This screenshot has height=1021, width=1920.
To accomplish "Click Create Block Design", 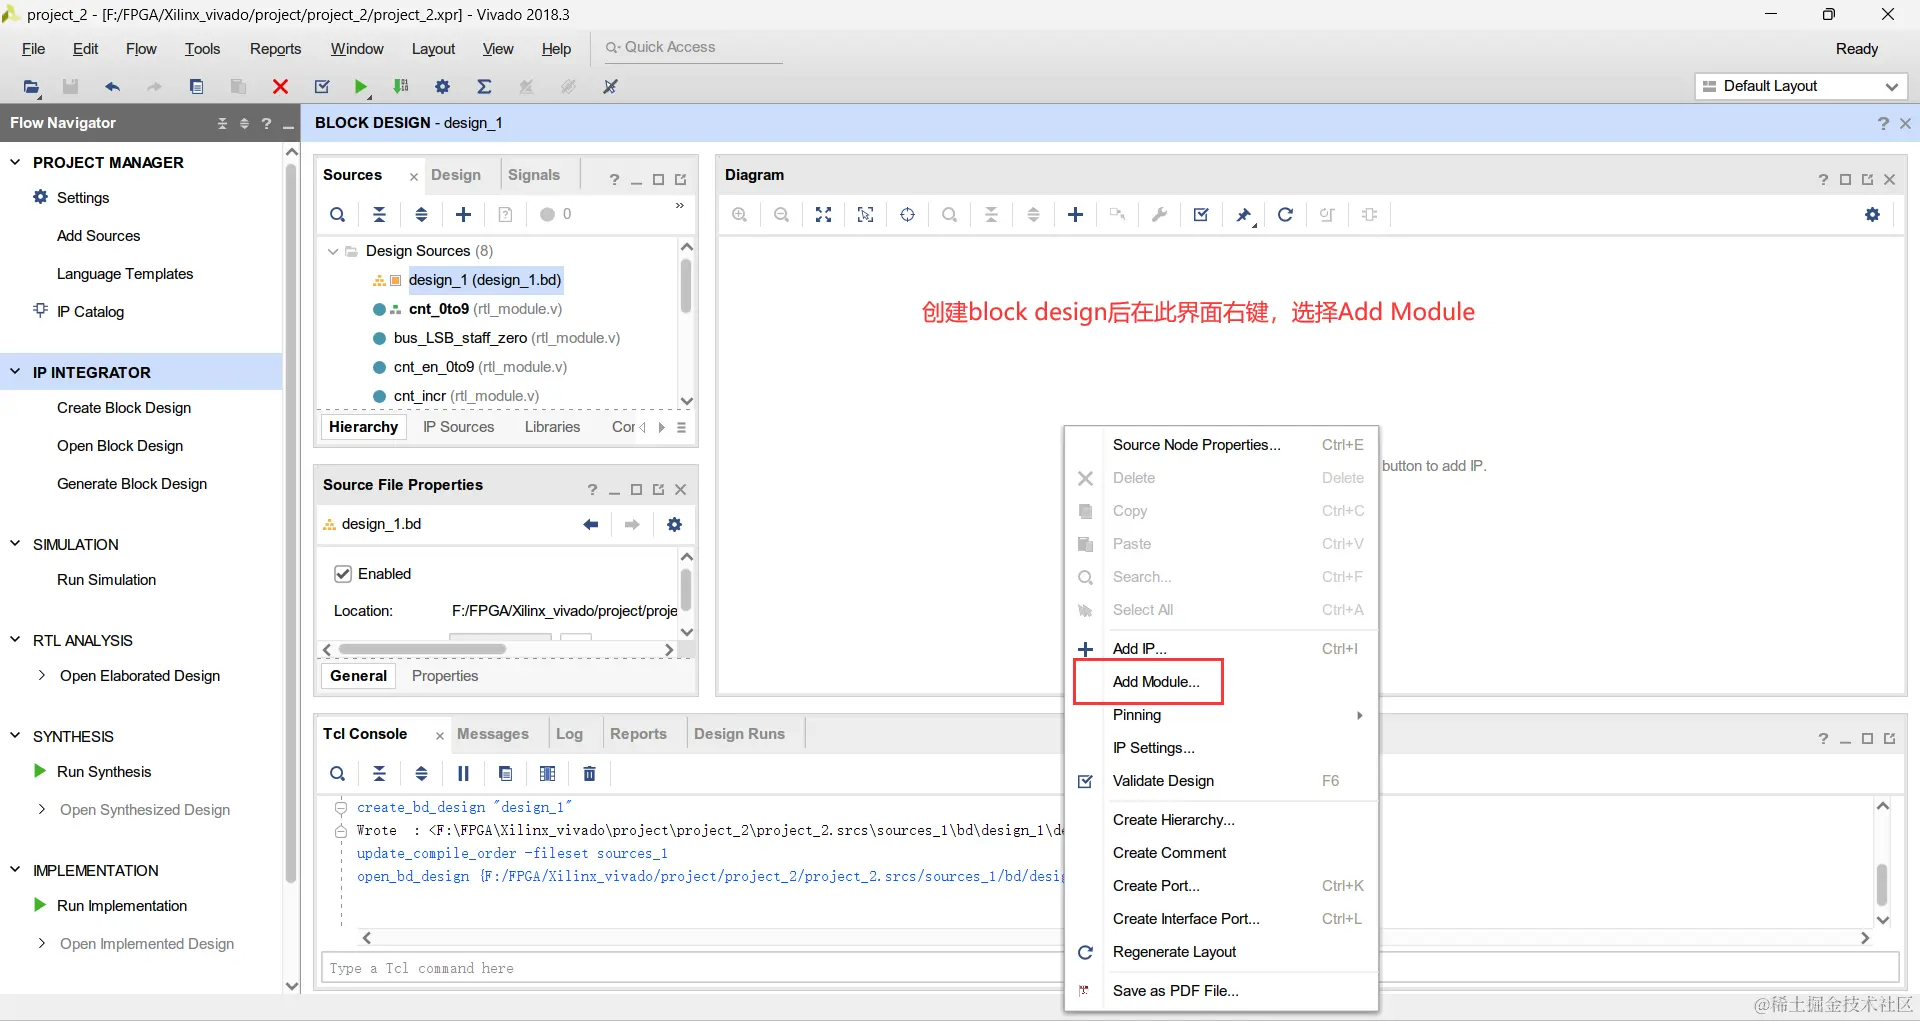I will [124, 408].
